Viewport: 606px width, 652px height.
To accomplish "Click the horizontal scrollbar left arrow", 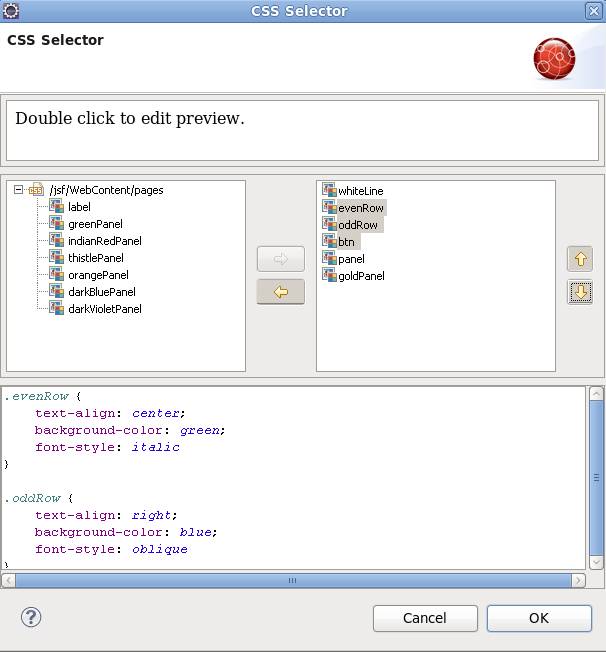I will pyautogui.click(x=9, y=580).
